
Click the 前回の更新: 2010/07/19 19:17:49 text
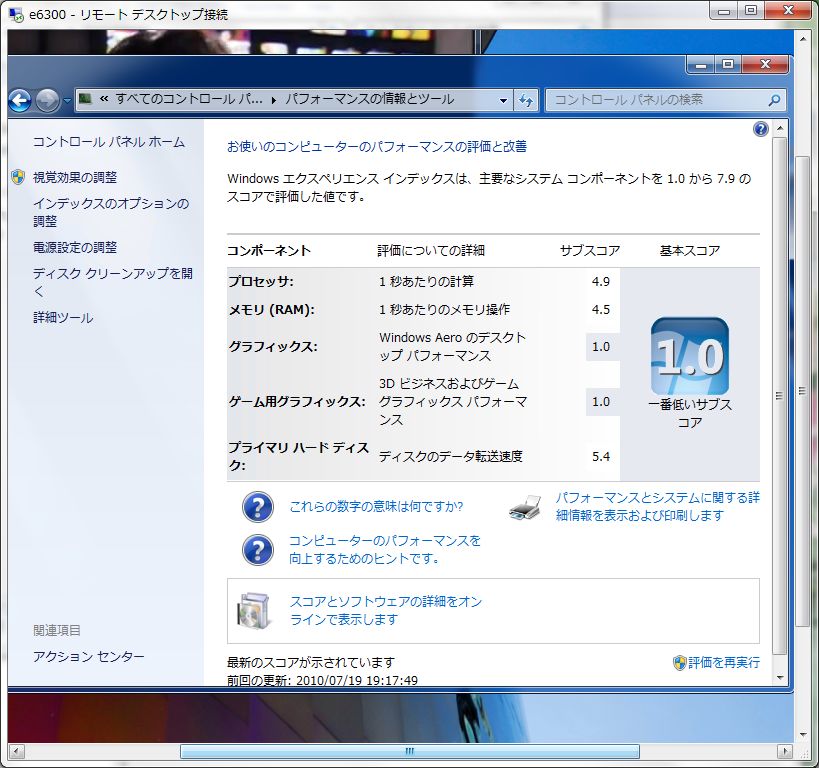coord(322,680)
